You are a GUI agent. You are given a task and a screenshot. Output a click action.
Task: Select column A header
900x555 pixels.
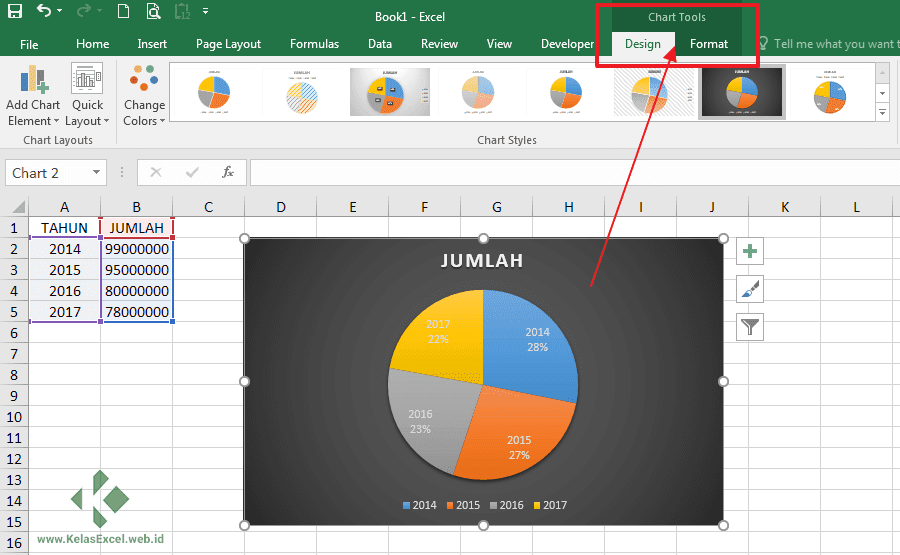pos(64,207)
